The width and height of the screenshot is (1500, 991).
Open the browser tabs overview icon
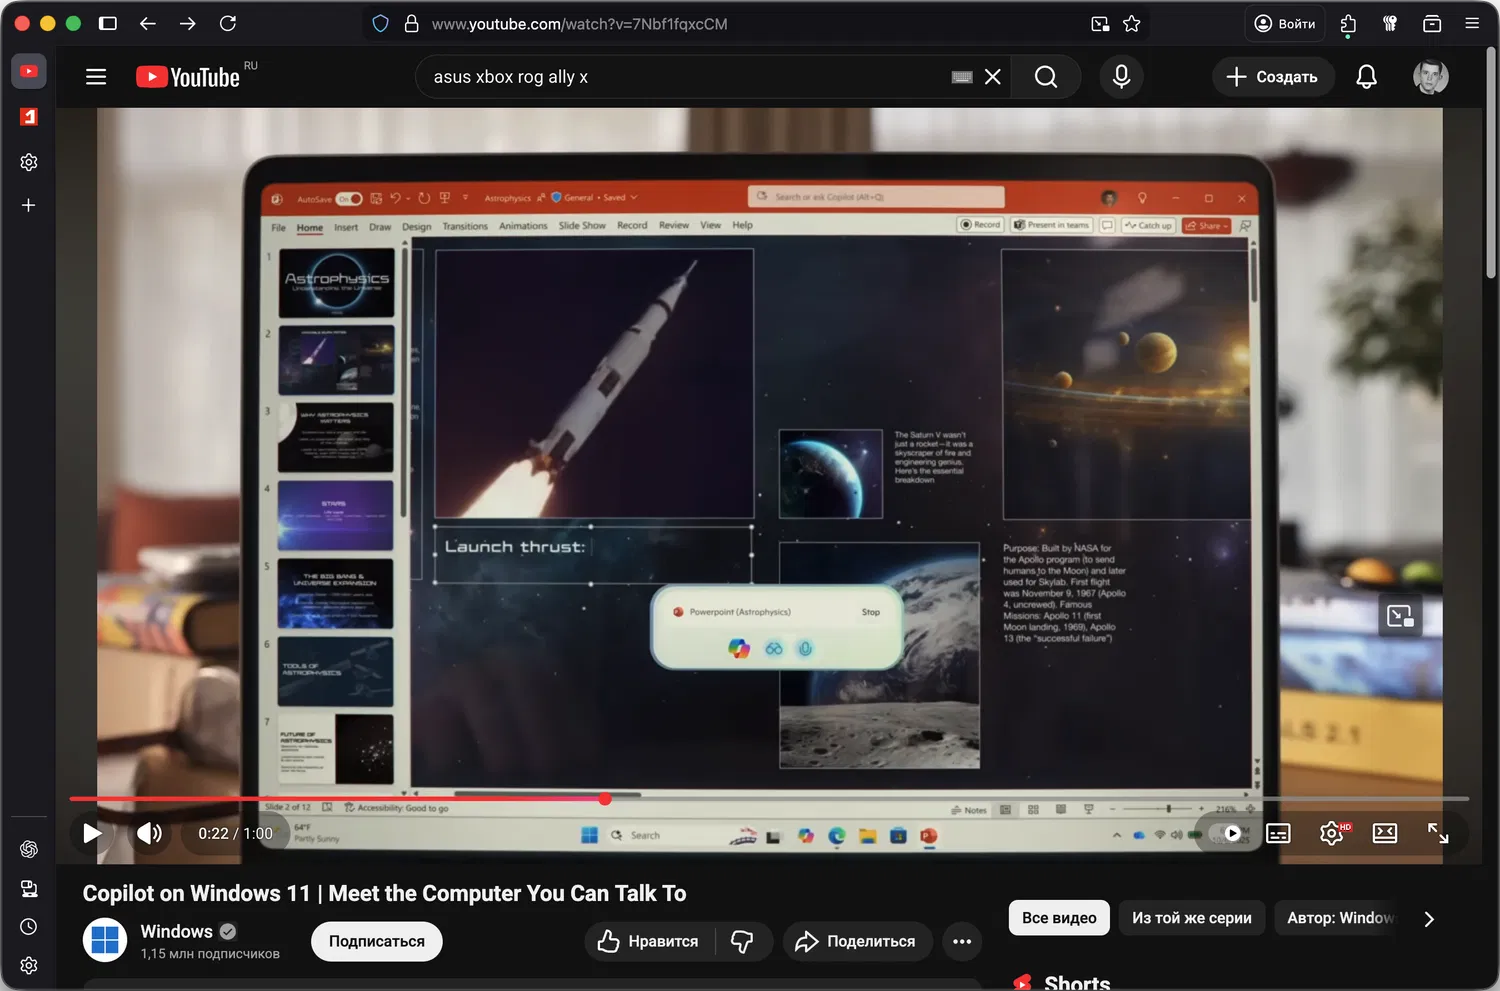pos(1432,23)
